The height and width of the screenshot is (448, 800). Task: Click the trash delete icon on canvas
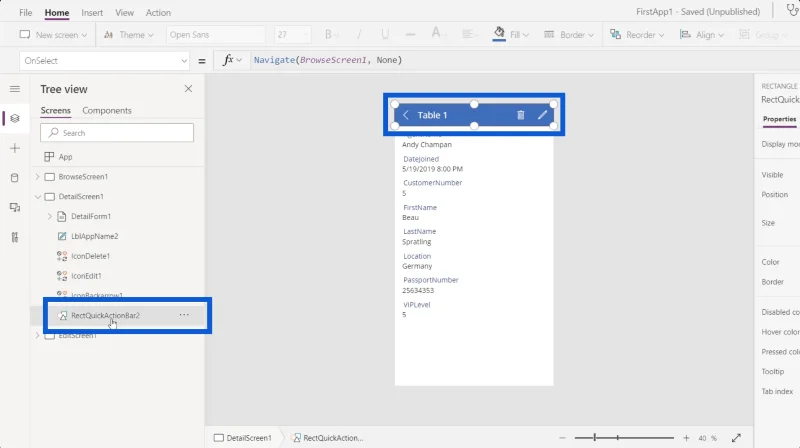520,115
